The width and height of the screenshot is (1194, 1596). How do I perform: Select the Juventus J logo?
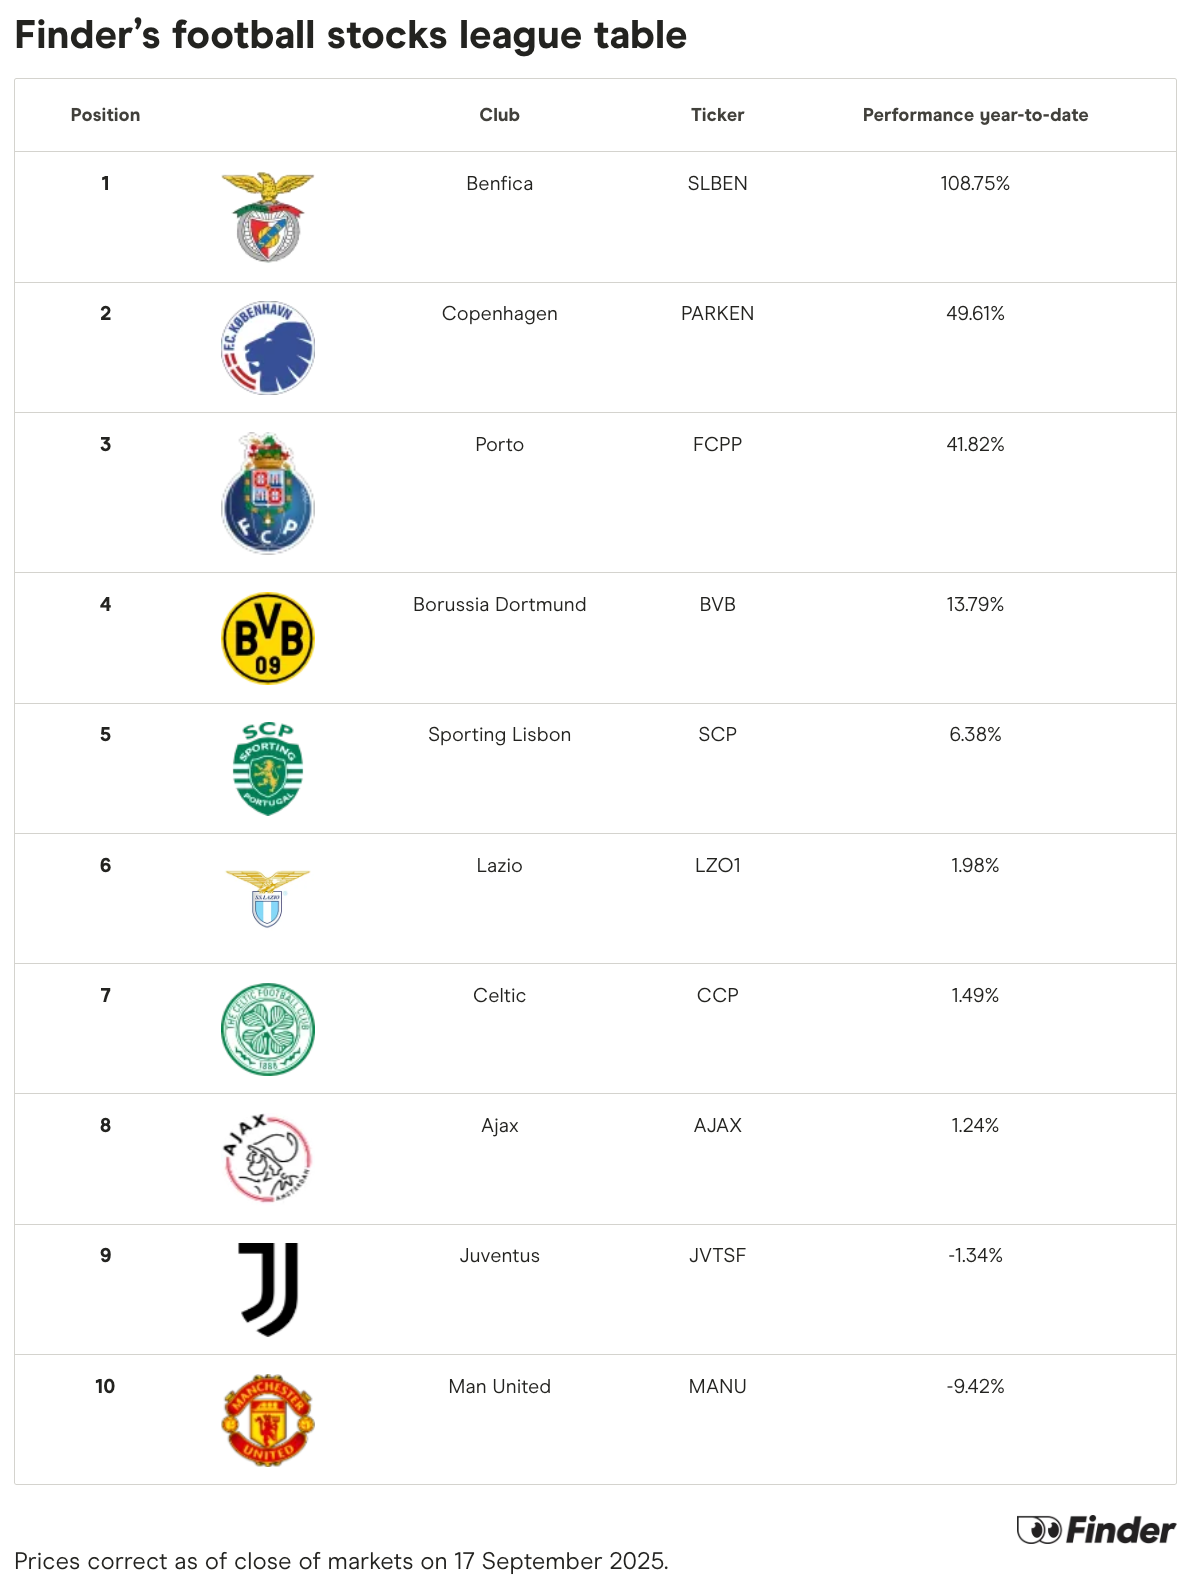[x=269, y=1289]
